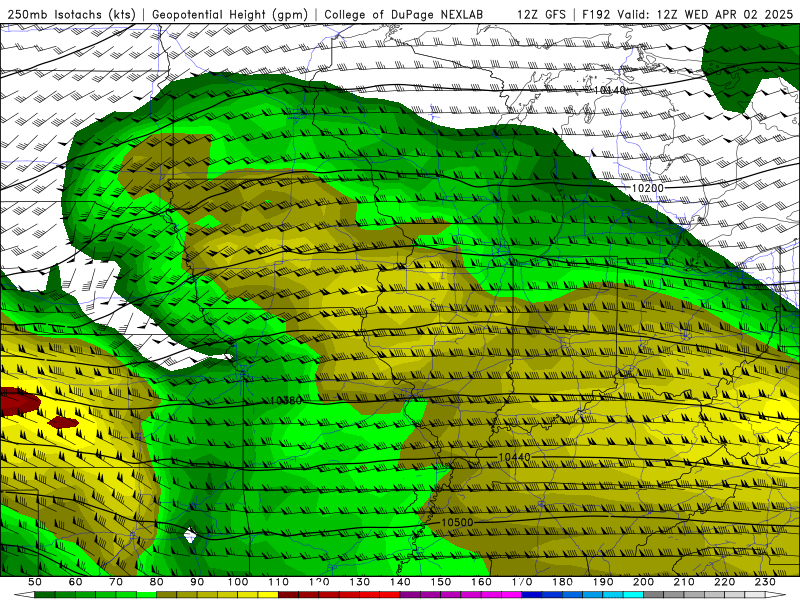The height and width of the screenshot is (600, 800).
Task: Select the bright yellow swatch left of 110
Action: tap(268, 595)
